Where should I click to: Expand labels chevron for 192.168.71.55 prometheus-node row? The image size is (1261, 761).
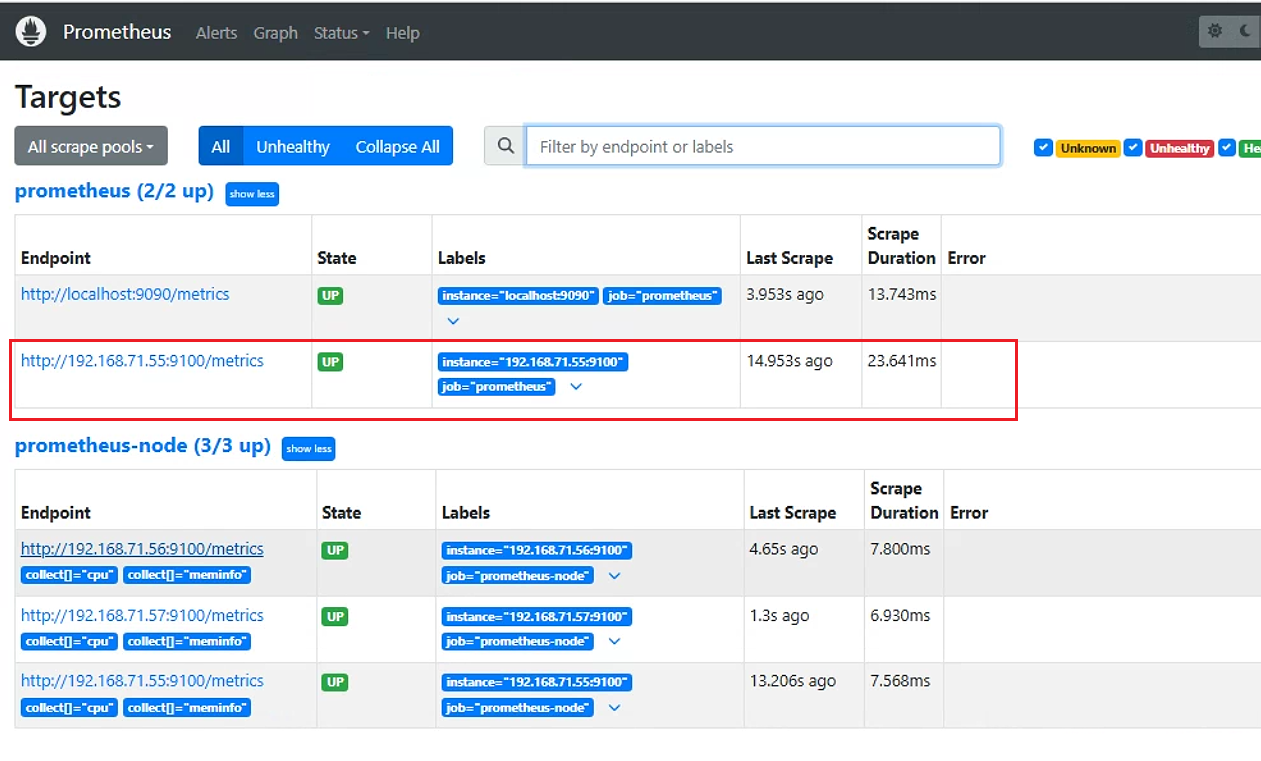tap(615, 708)
